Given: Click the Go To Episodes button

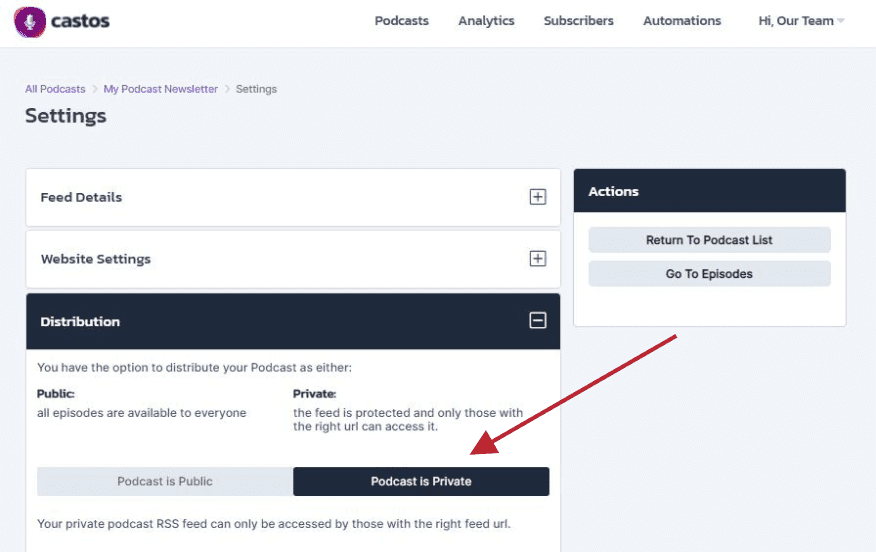Looking at the screenshot, I should (x=710, y=274).
